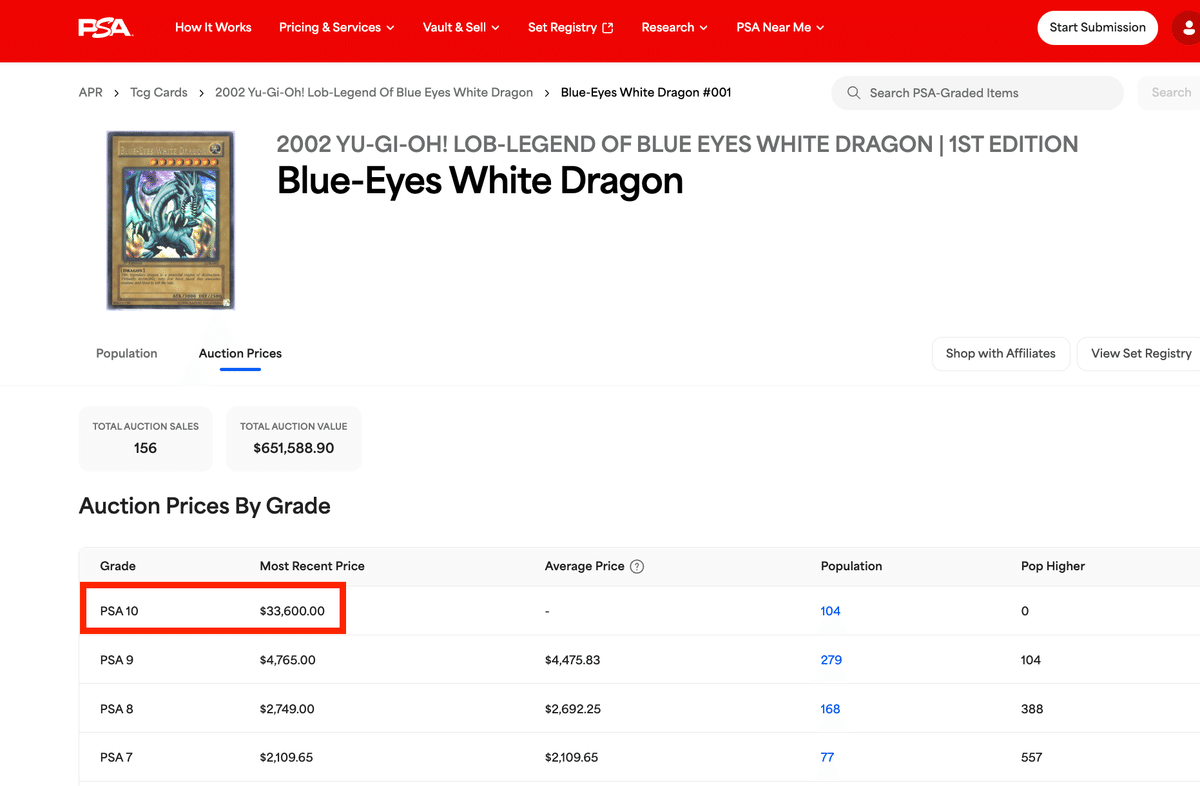
Task: Click Auction Prices By Grade heading
Action: coord(205,506)
